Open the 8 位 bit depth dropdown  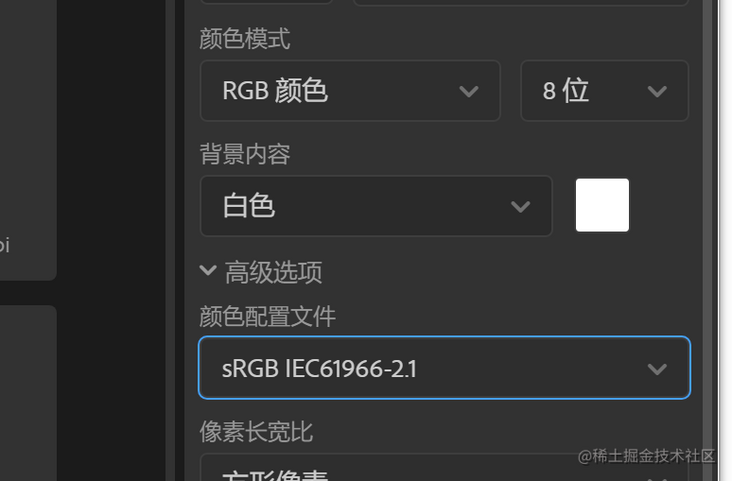click(x=605, y=91)
